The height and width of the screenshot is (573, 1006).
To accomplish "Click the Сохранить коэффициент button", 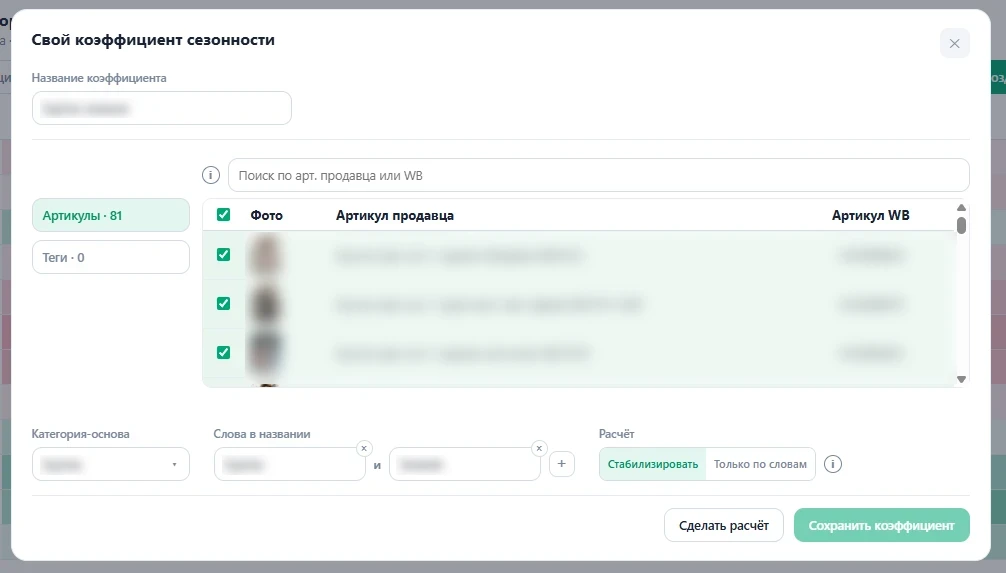I will point(882,526).
